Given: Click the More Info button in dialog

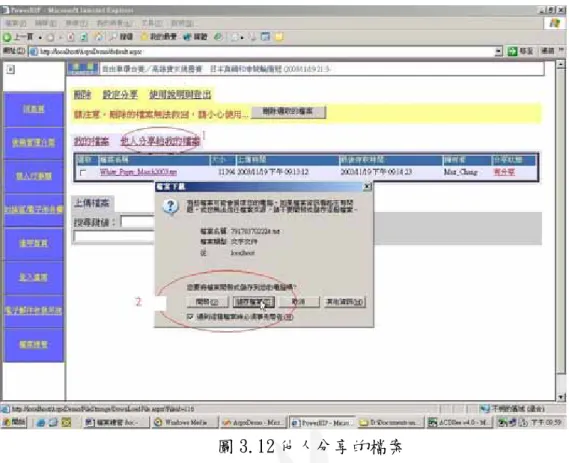Looking at the screenshot, I should point(345,302).
